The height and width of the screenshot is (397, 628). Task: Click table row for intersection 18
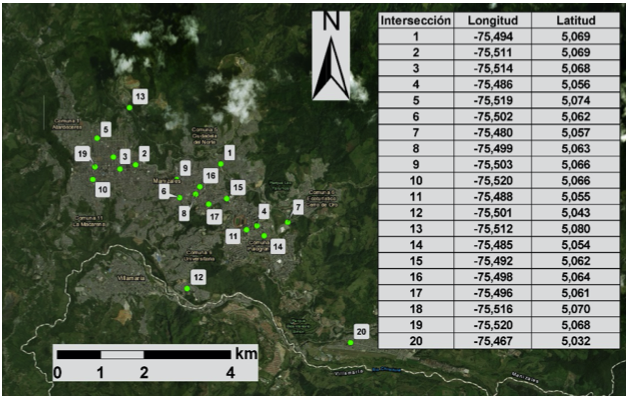(499, 309)
